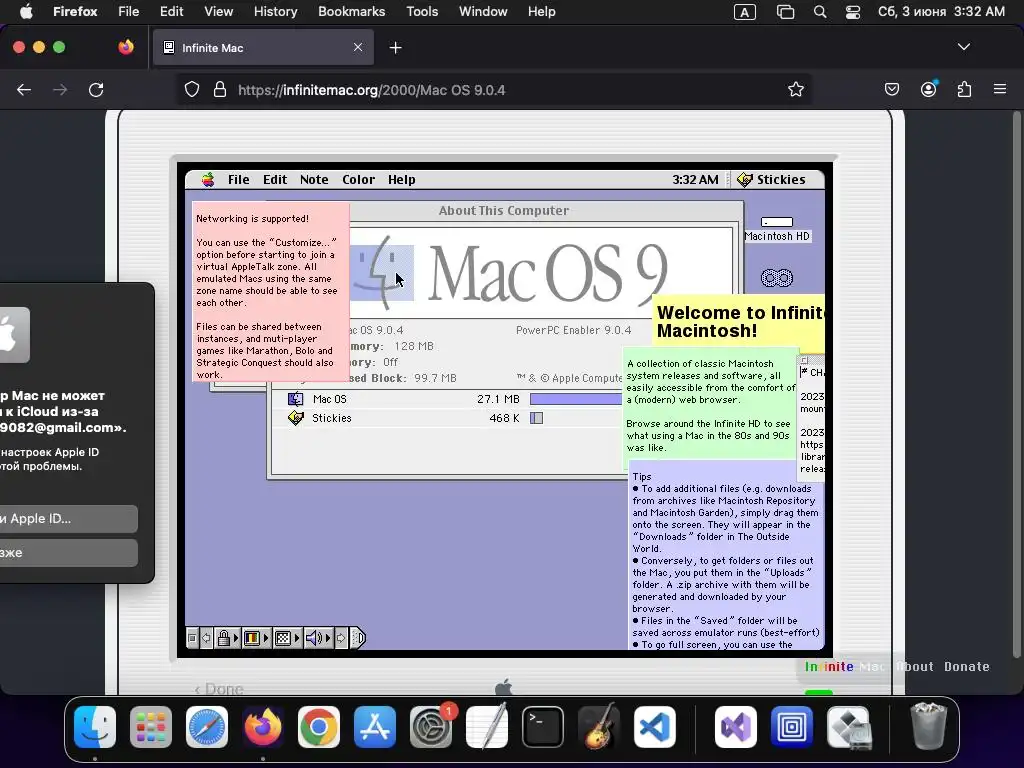The width and height of the screenshot is (1024, 768).
Task: Click the forward navigation arrow in Firefox
Action: tap(60, 90)
